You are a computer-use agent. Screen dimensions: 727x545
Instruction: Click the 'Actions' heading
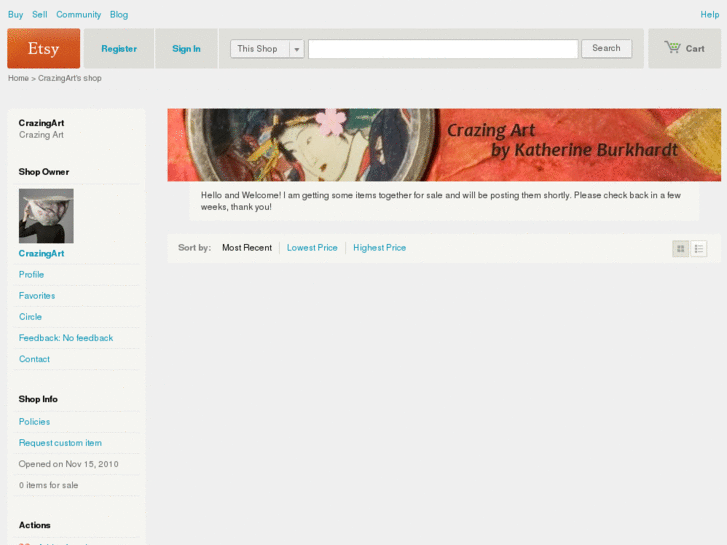[x=34, y=525]
